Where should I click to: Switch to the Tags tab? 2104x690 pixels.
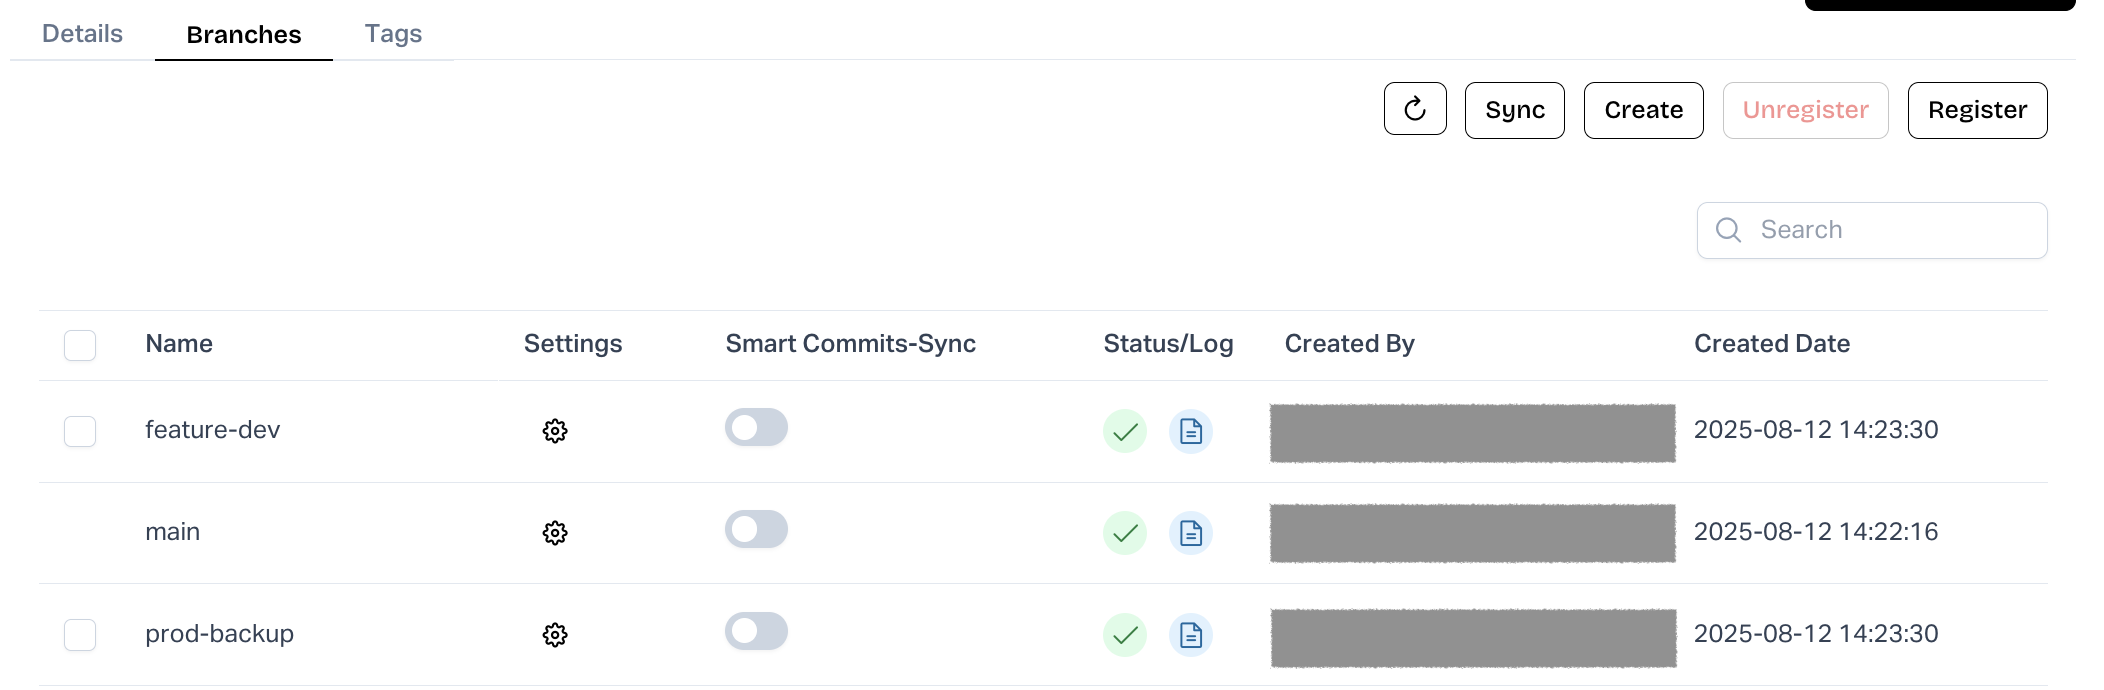393,34
